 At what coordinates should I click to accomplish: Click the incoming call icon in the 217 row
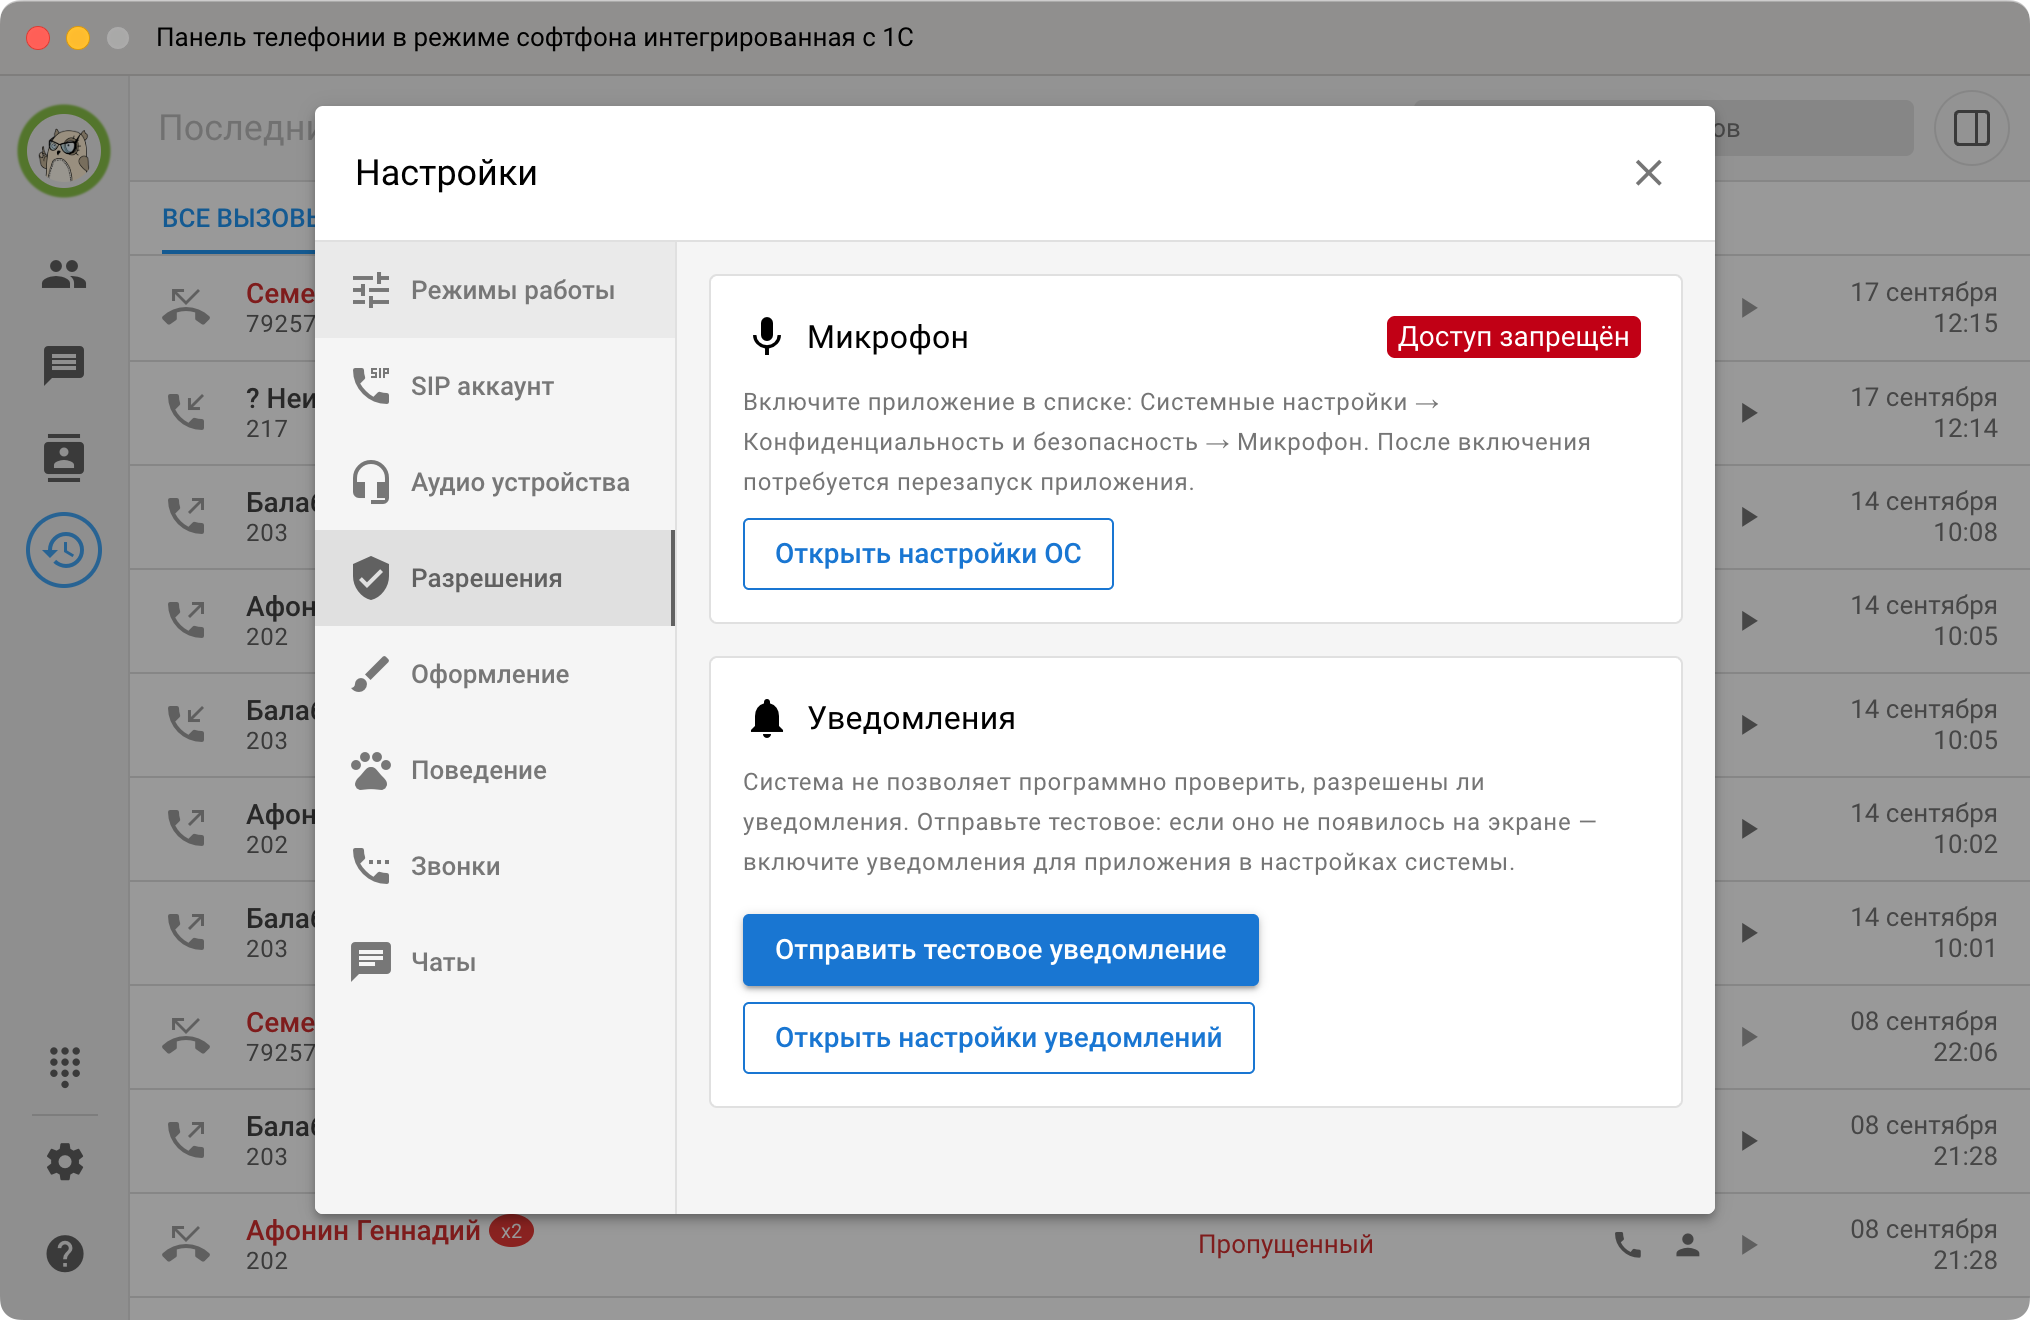pyautogui.click(x=186, y=412)
